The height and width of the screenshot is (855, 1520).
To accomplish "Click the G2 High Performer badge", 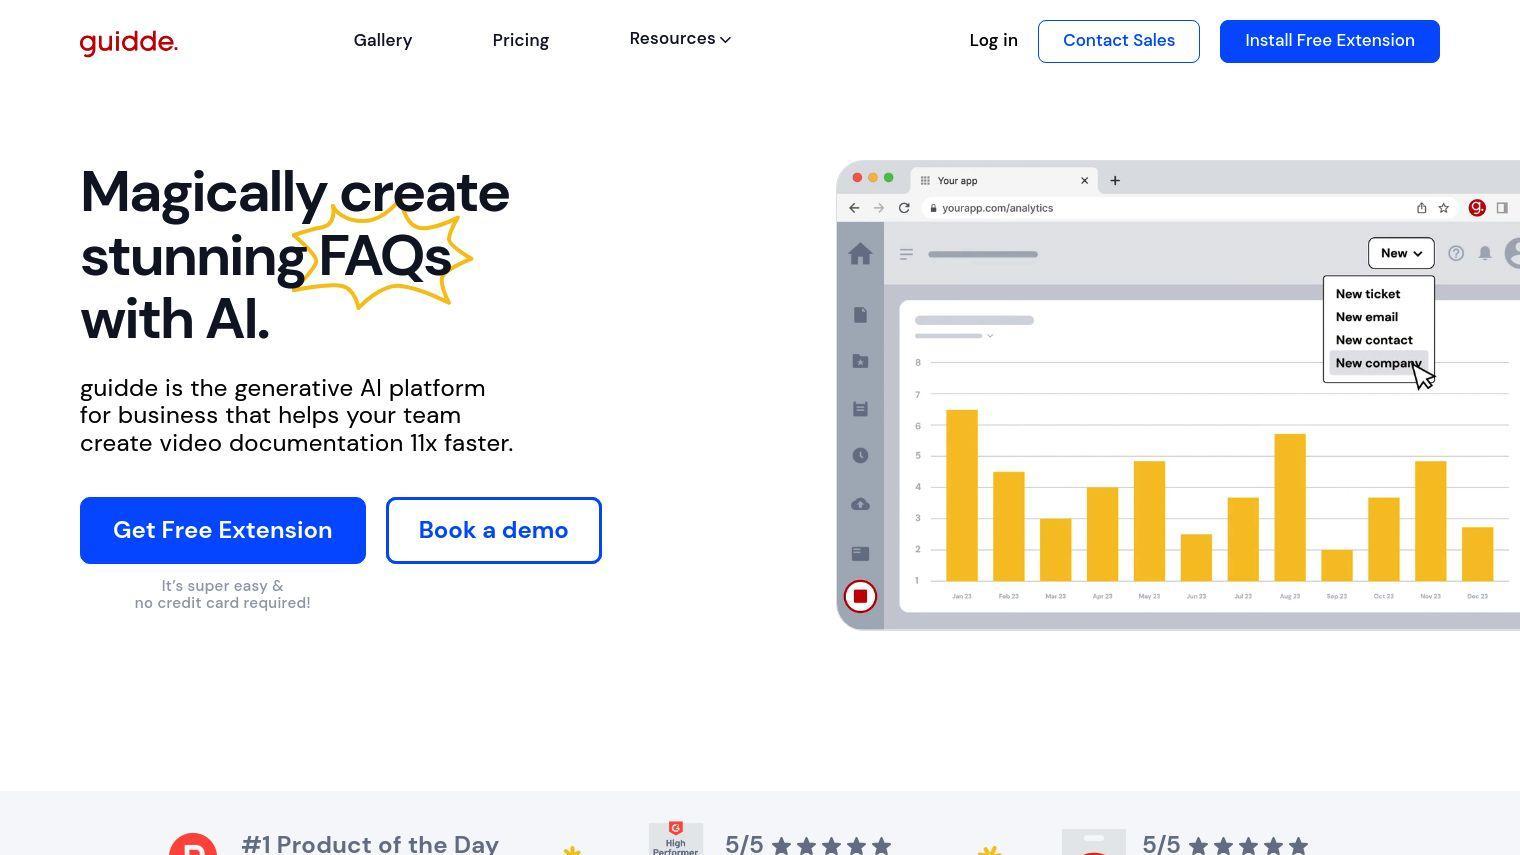I will [x=676, y=838].
